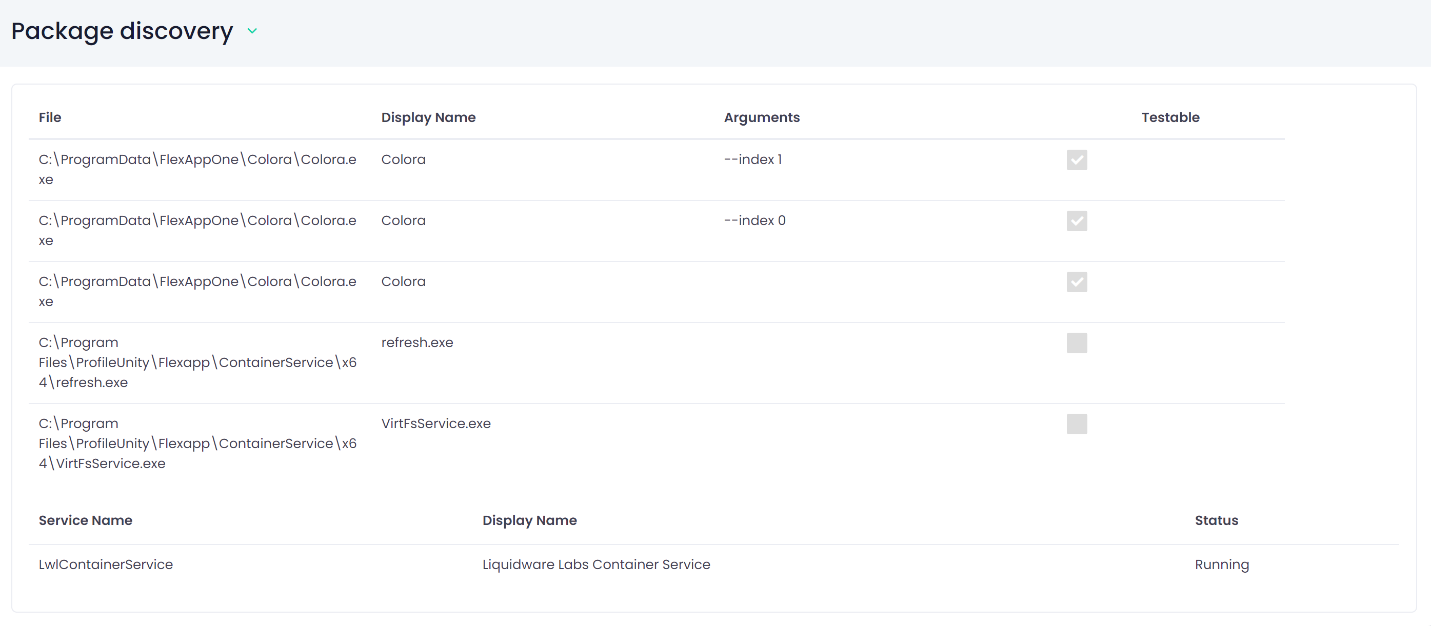The height and width of the screenshot is (626, 1431).
Task: Click Display Name header in the files table
Action: pos(428,117)
